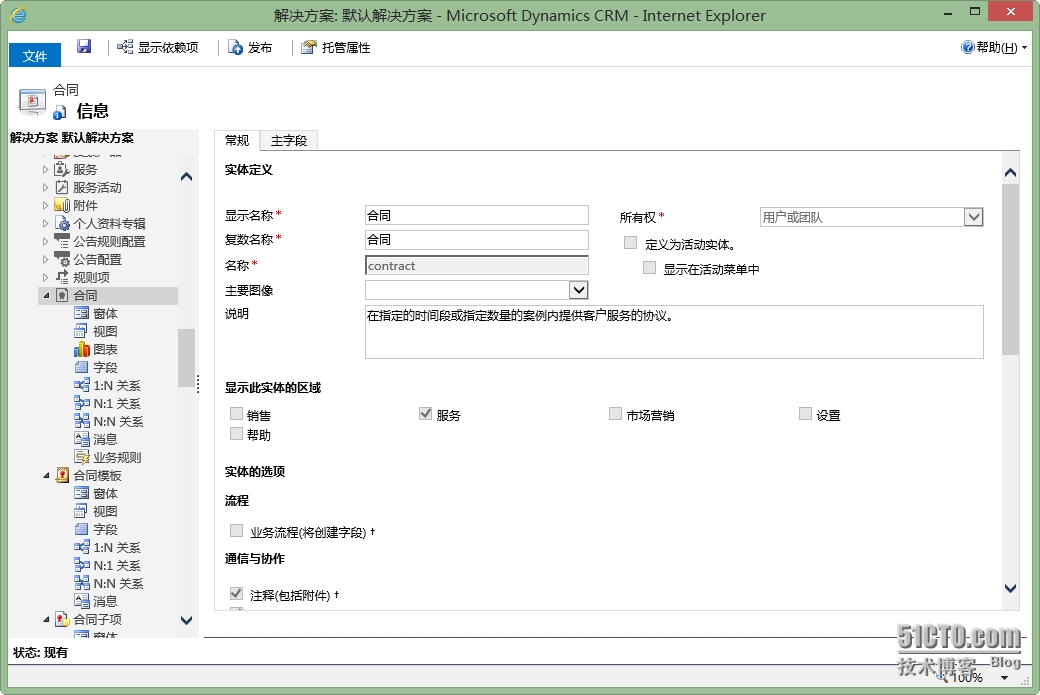This screenshot has height=695, width=1040.
Task: Check the 帮助 area checkbox
Action: [236, 434]
